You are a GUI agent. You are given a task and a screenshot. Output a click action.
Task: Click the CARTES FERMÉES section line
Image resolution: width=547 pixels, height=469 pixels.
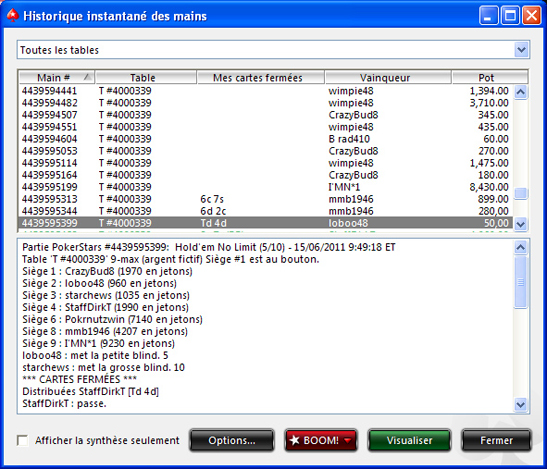80,379
